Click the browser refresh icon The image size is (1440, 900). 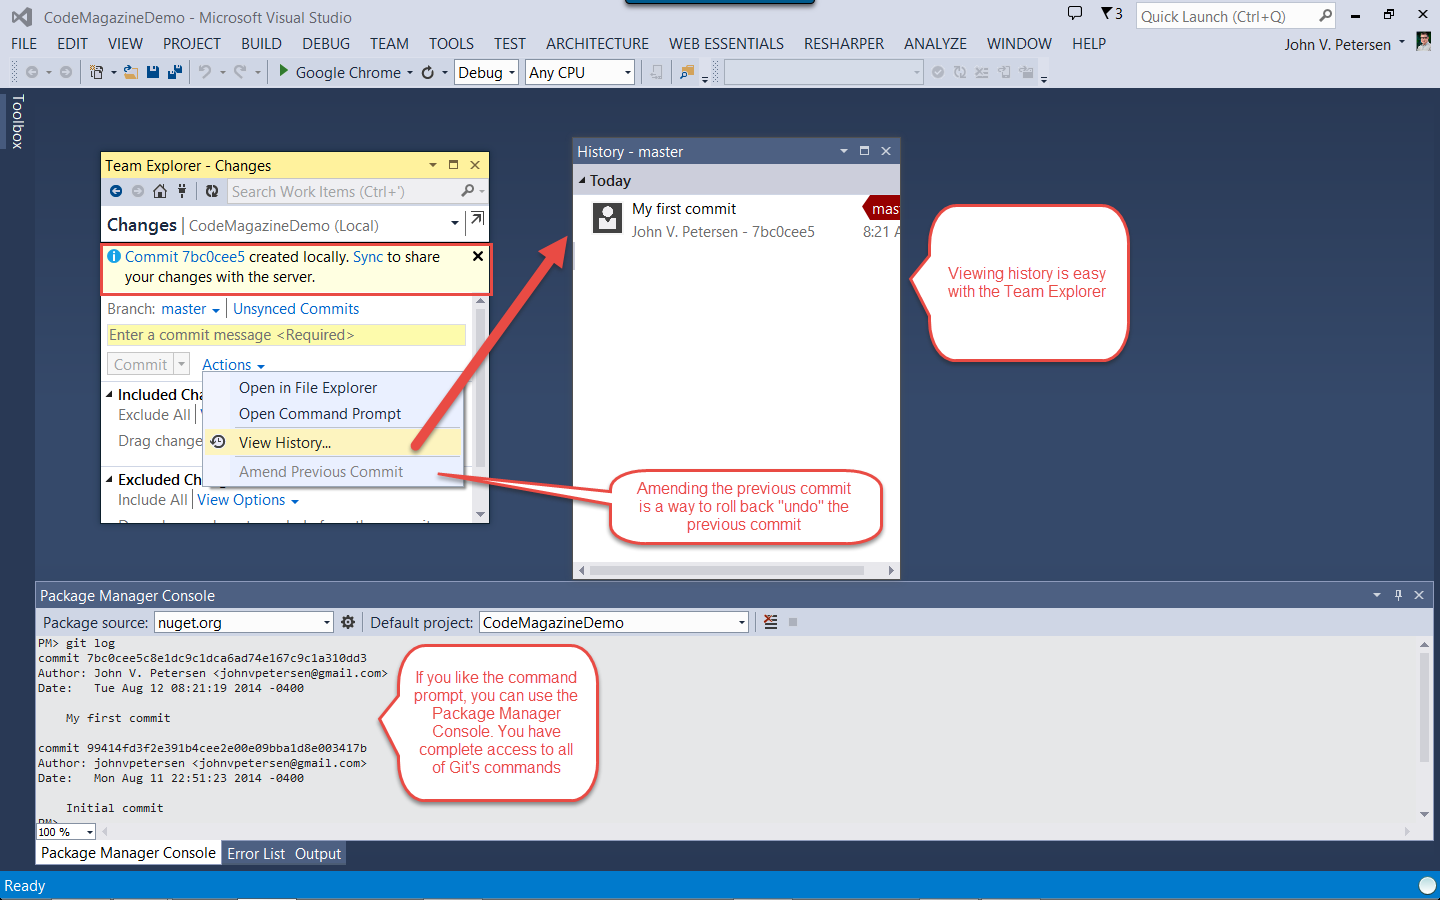(428, 72)
